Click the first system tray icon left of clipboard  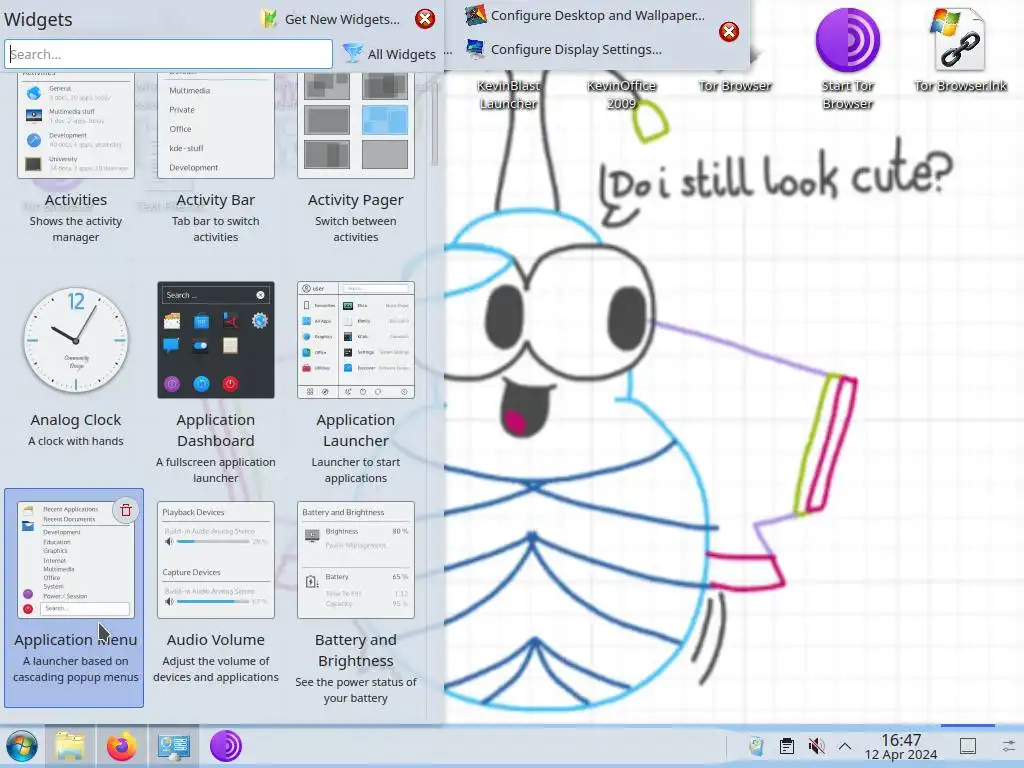pyautogui.click(x=757, y=746)
